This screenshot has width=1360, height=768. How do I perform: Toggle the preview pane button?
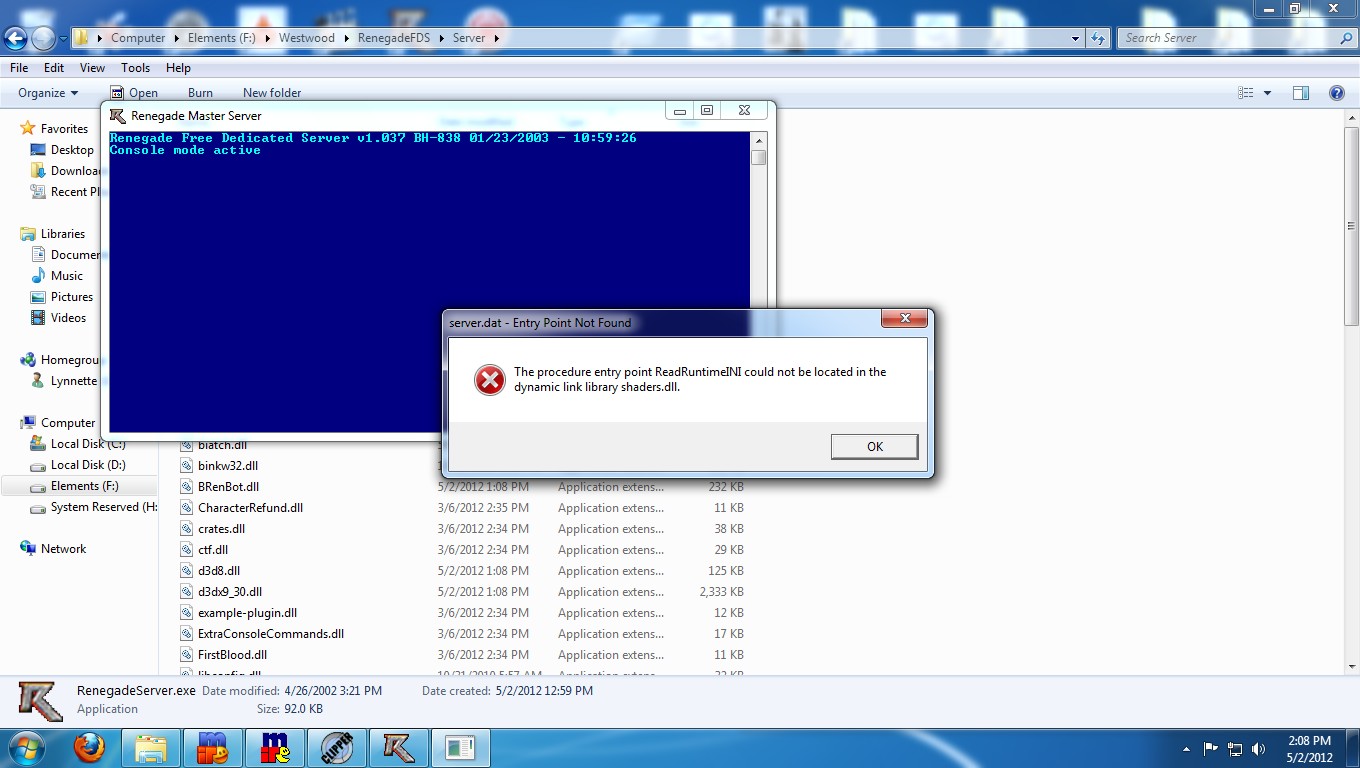coord(1300,93)
